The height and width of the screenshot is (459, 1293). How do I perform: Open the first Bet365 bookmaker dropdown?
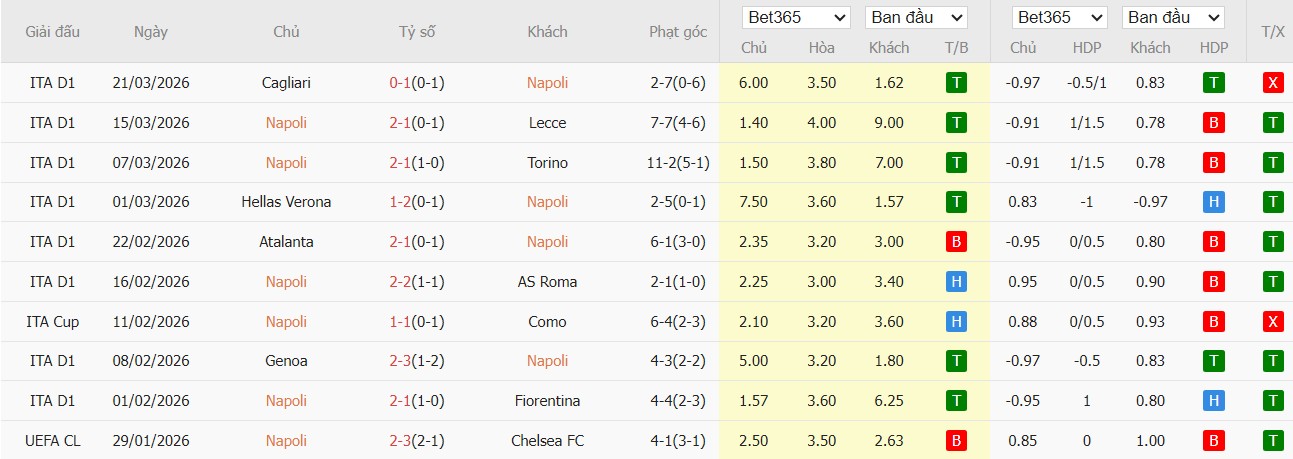tap(796, 18)
